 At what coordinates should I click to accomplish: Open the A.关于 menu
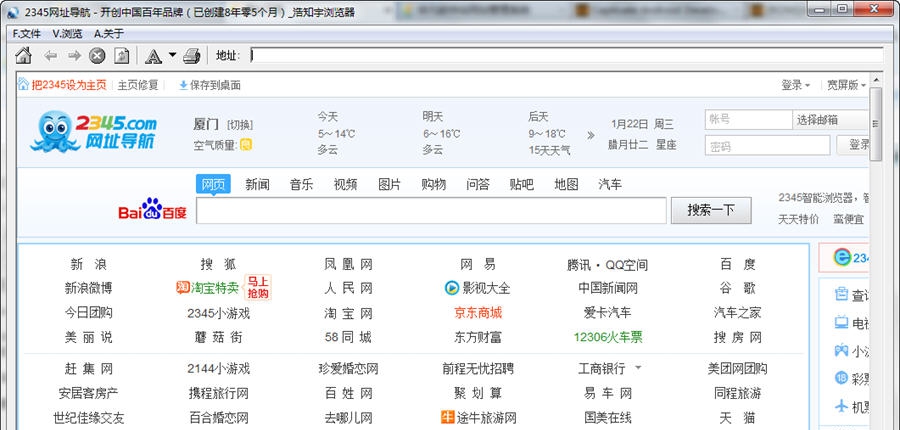click(109, 34)
